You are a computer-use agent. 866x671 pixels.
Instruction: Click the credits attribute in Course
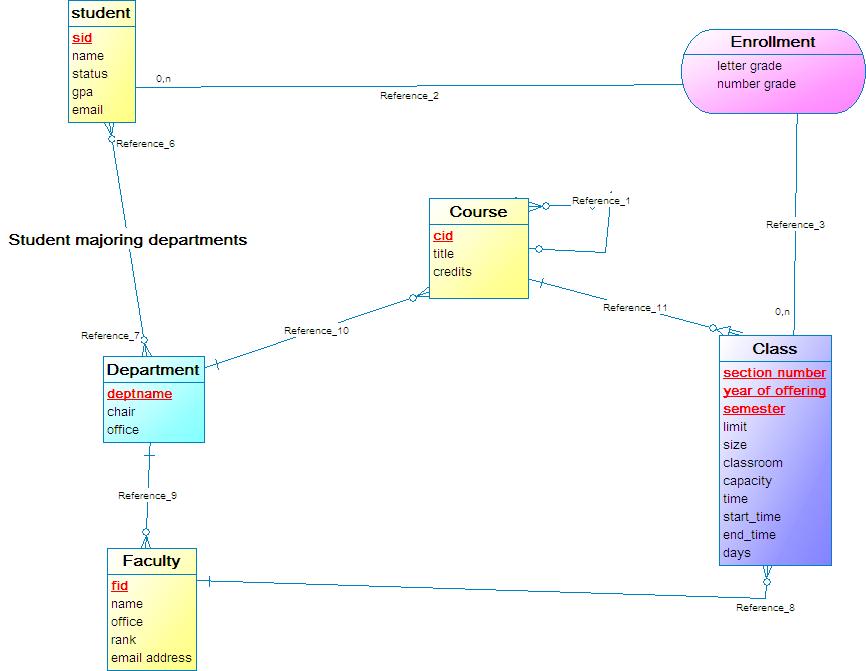coord(452,272)
